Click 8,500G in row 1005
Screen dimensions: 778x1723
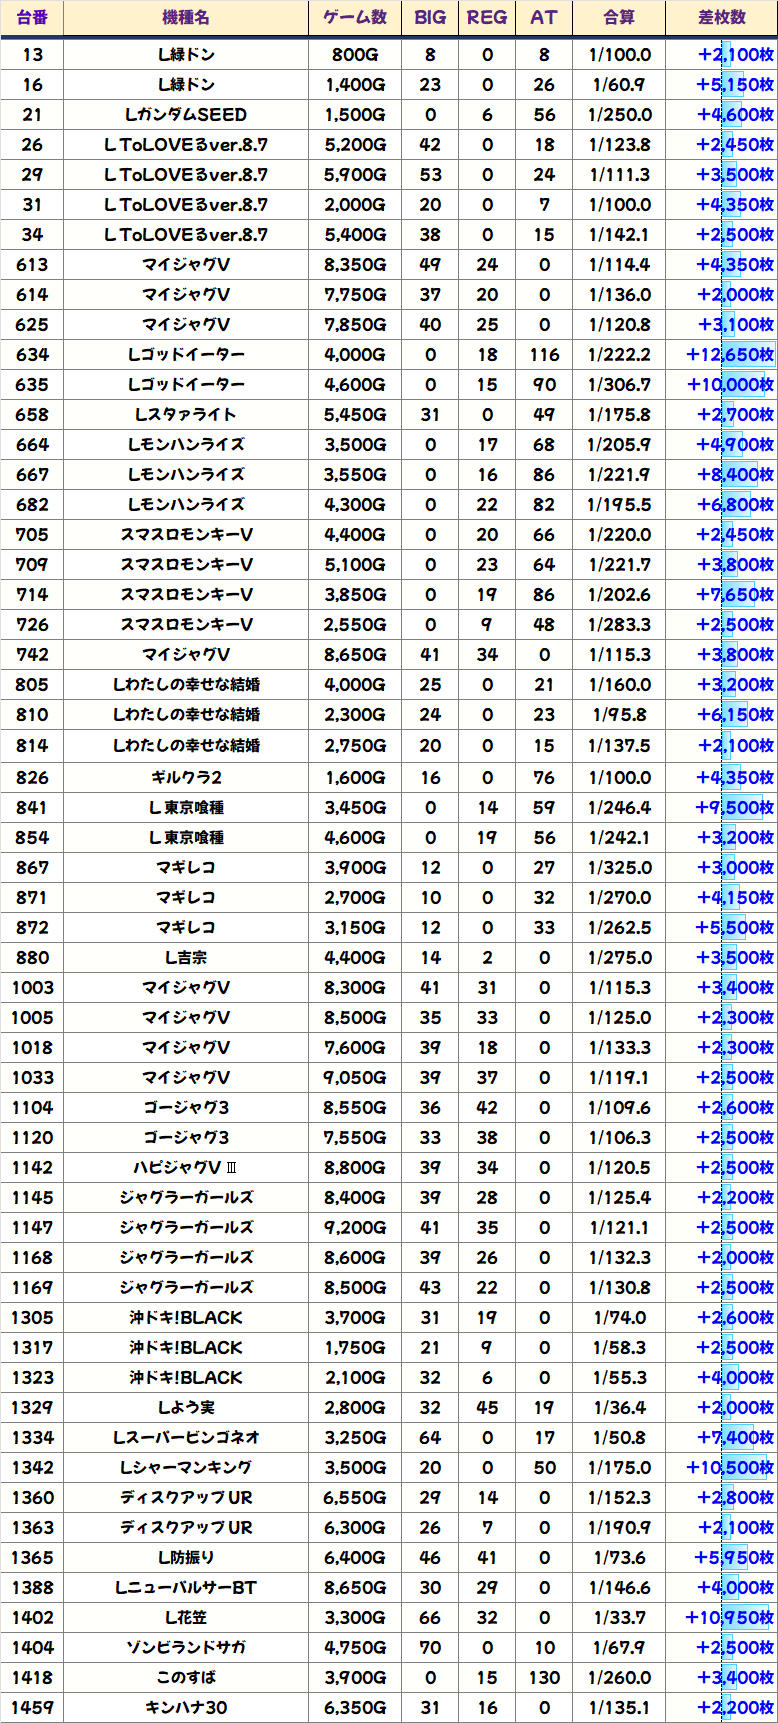355,1018
